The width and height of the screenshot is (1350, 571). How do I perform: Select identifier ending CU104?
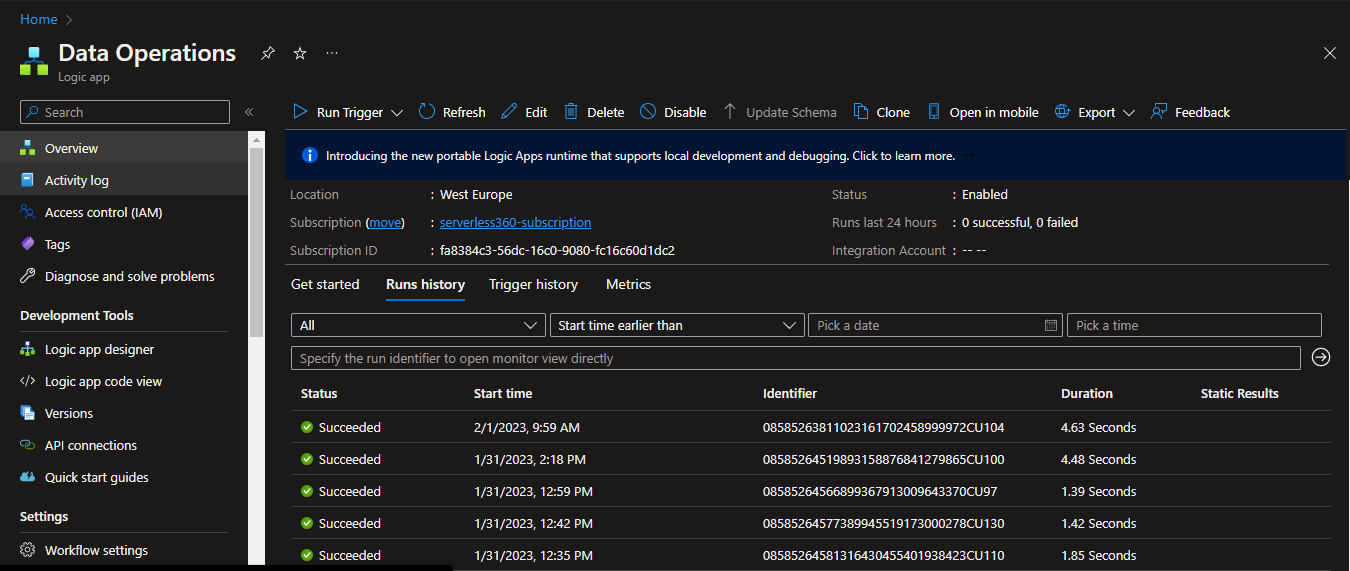click(883, 427)
